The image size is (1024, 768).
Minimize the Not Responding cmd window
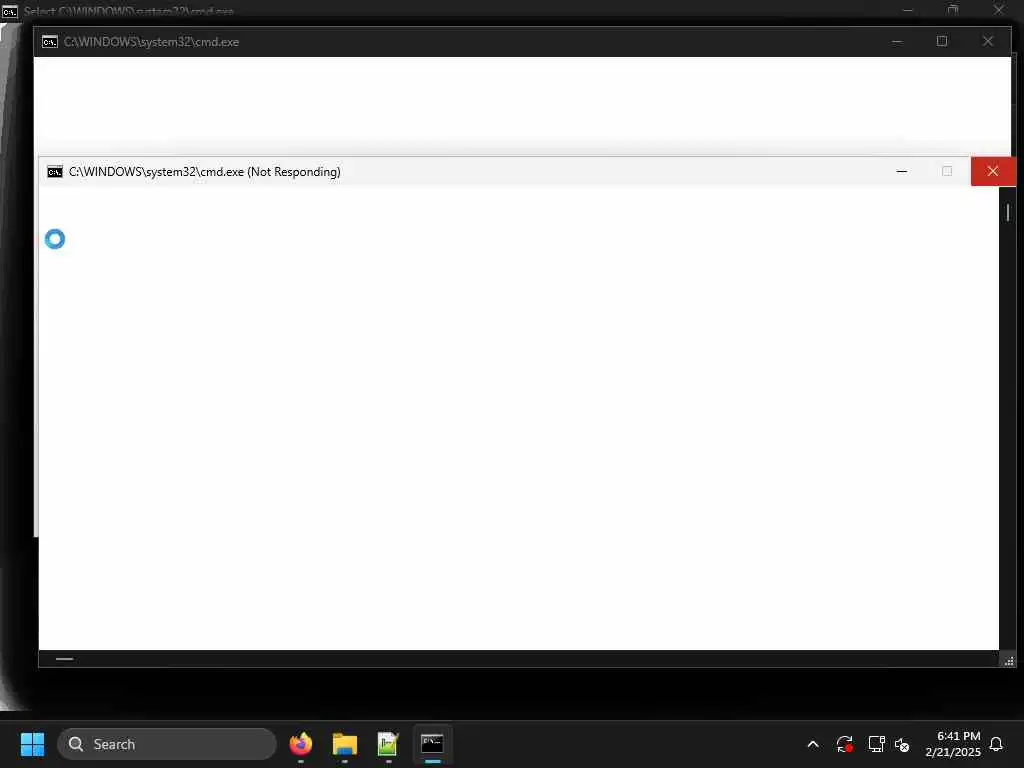click(x=902, y=171)
